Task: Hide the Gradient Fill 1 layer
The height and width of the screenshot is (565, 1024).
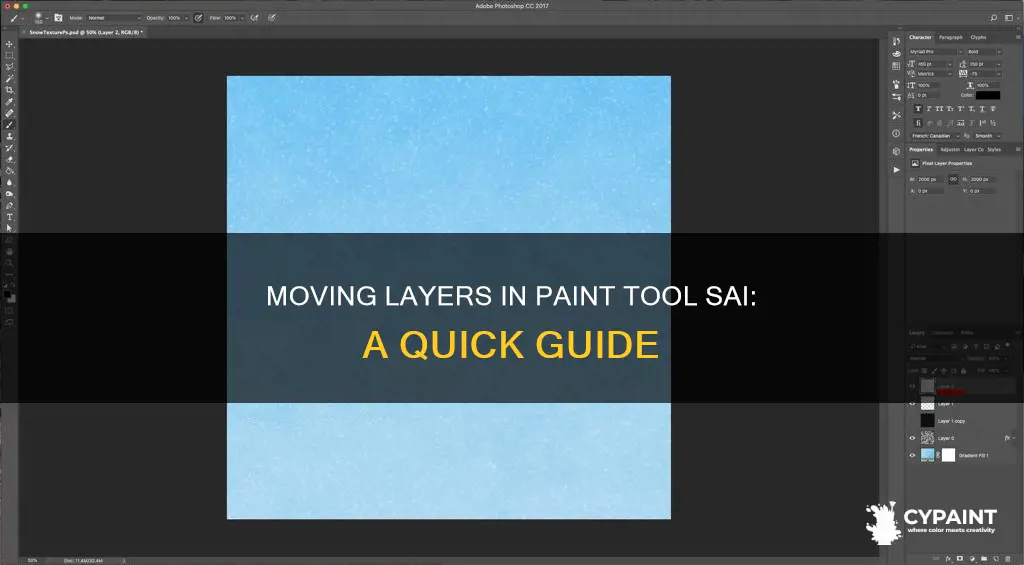Action: (x=912, y=455)
